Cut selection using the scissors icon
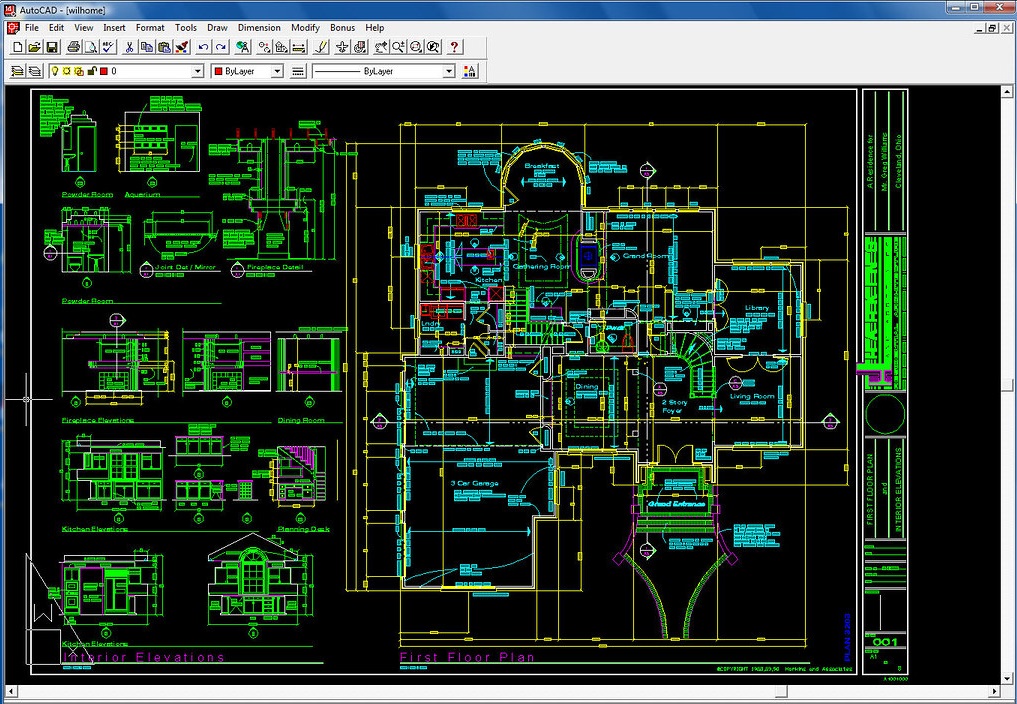 click(x=129, y=47)
